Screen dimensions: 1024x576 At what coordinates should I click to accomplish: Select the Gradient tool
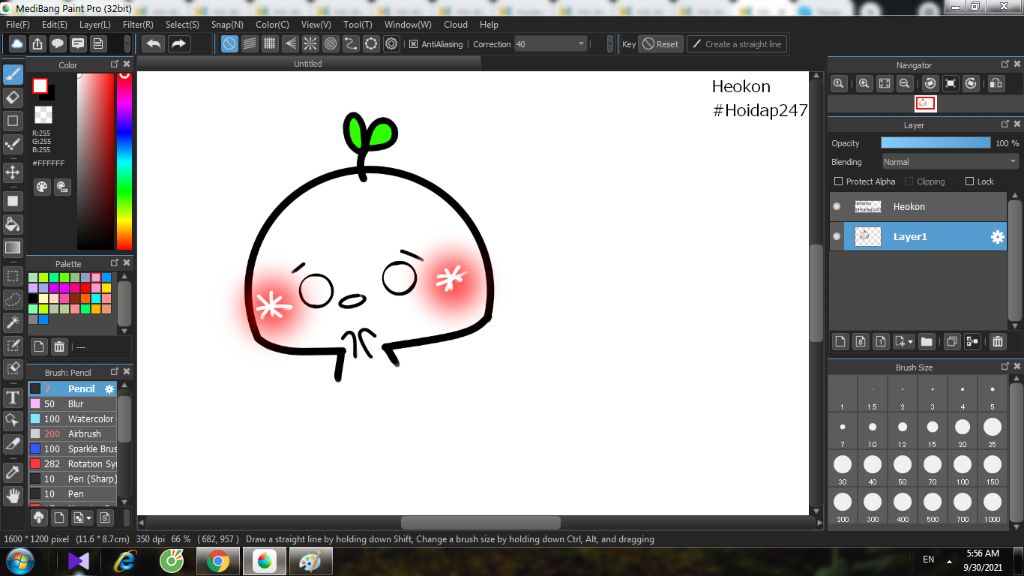click(12, 248)
